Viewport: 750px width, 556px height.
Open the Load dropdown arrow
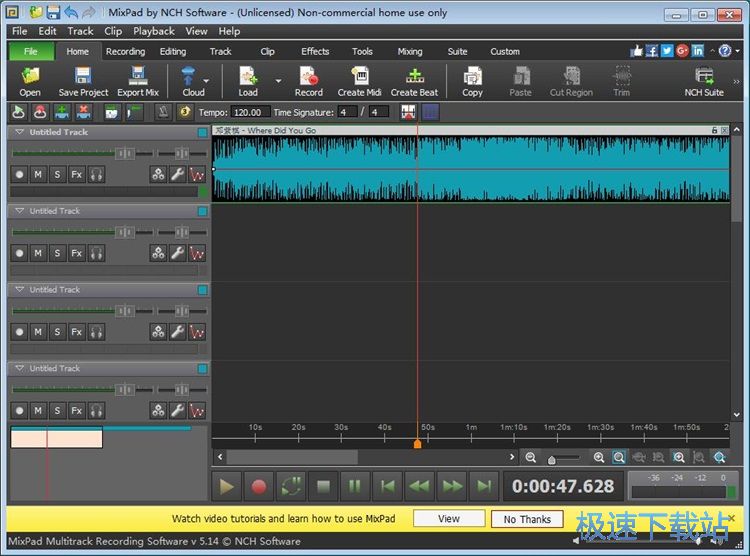pos(278,80)
